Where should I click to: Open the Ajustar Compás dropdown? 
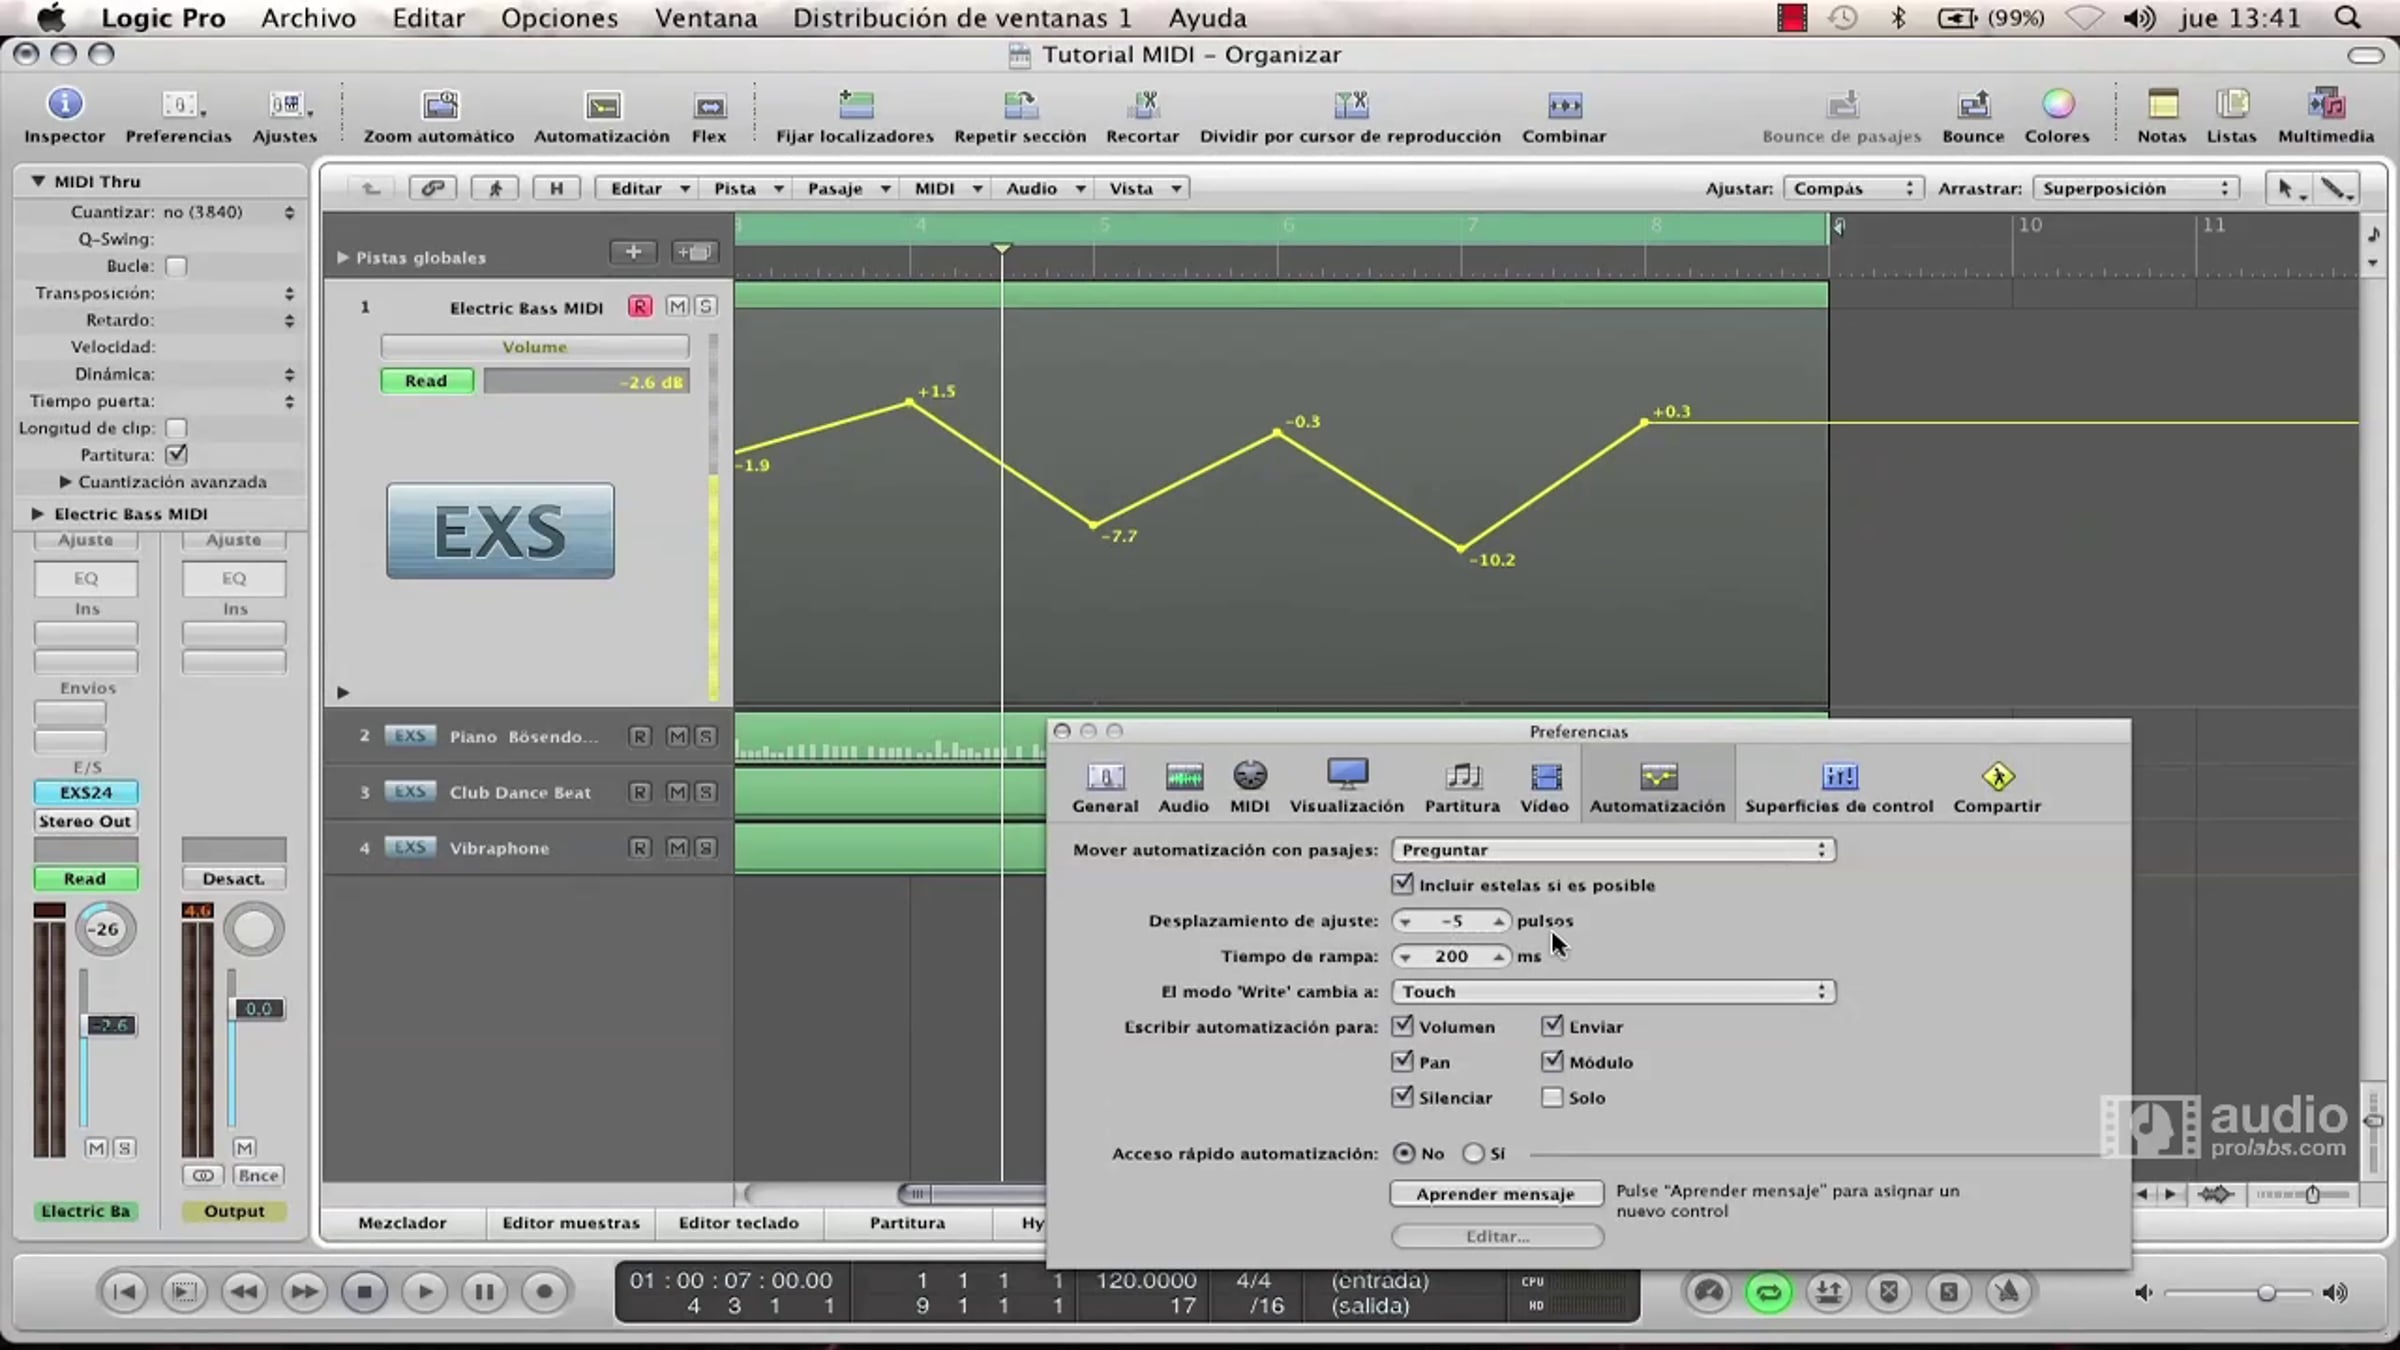point(1851,188)
